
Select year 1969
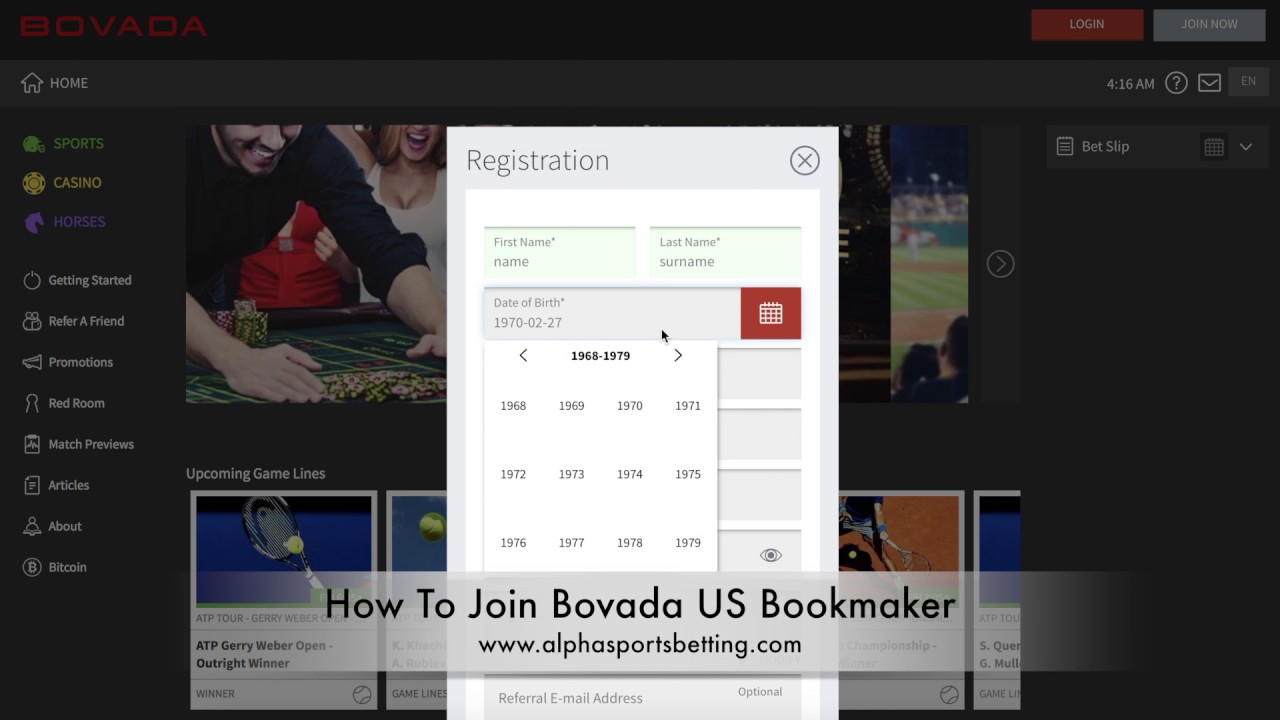click(571, 406)
